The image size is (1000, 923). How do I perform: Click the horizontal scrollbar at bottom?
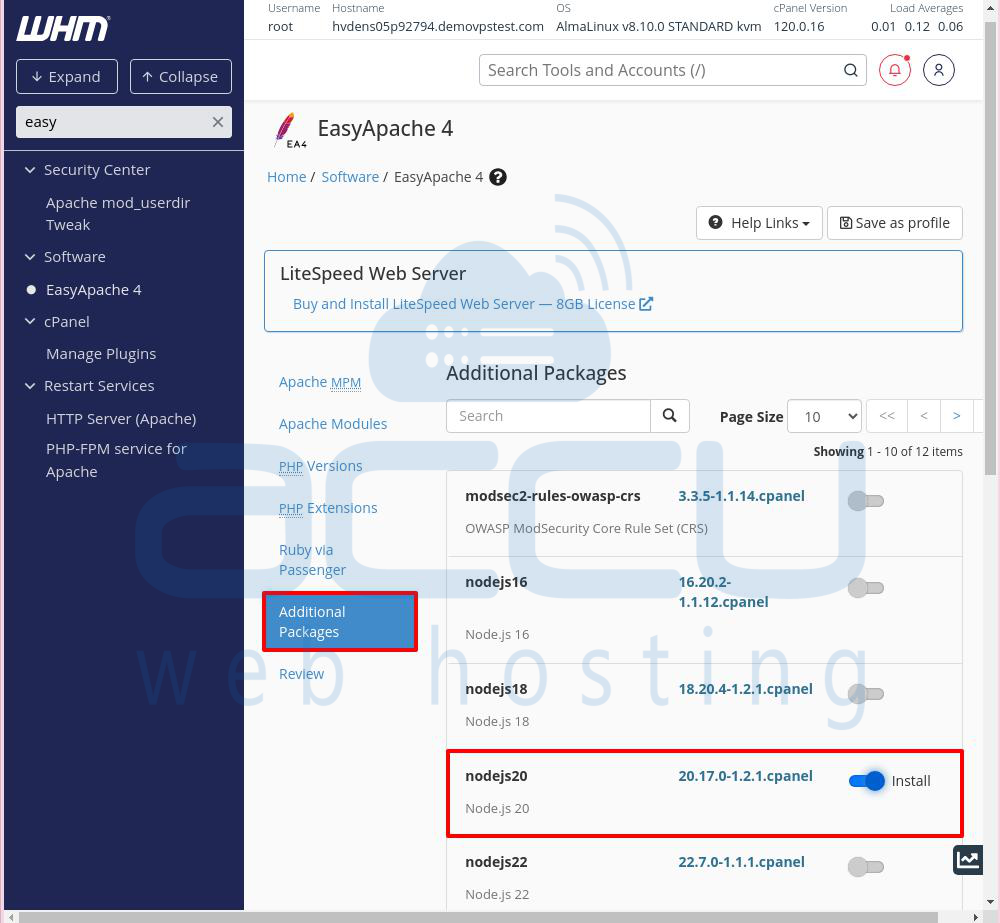tap(478, 917)
